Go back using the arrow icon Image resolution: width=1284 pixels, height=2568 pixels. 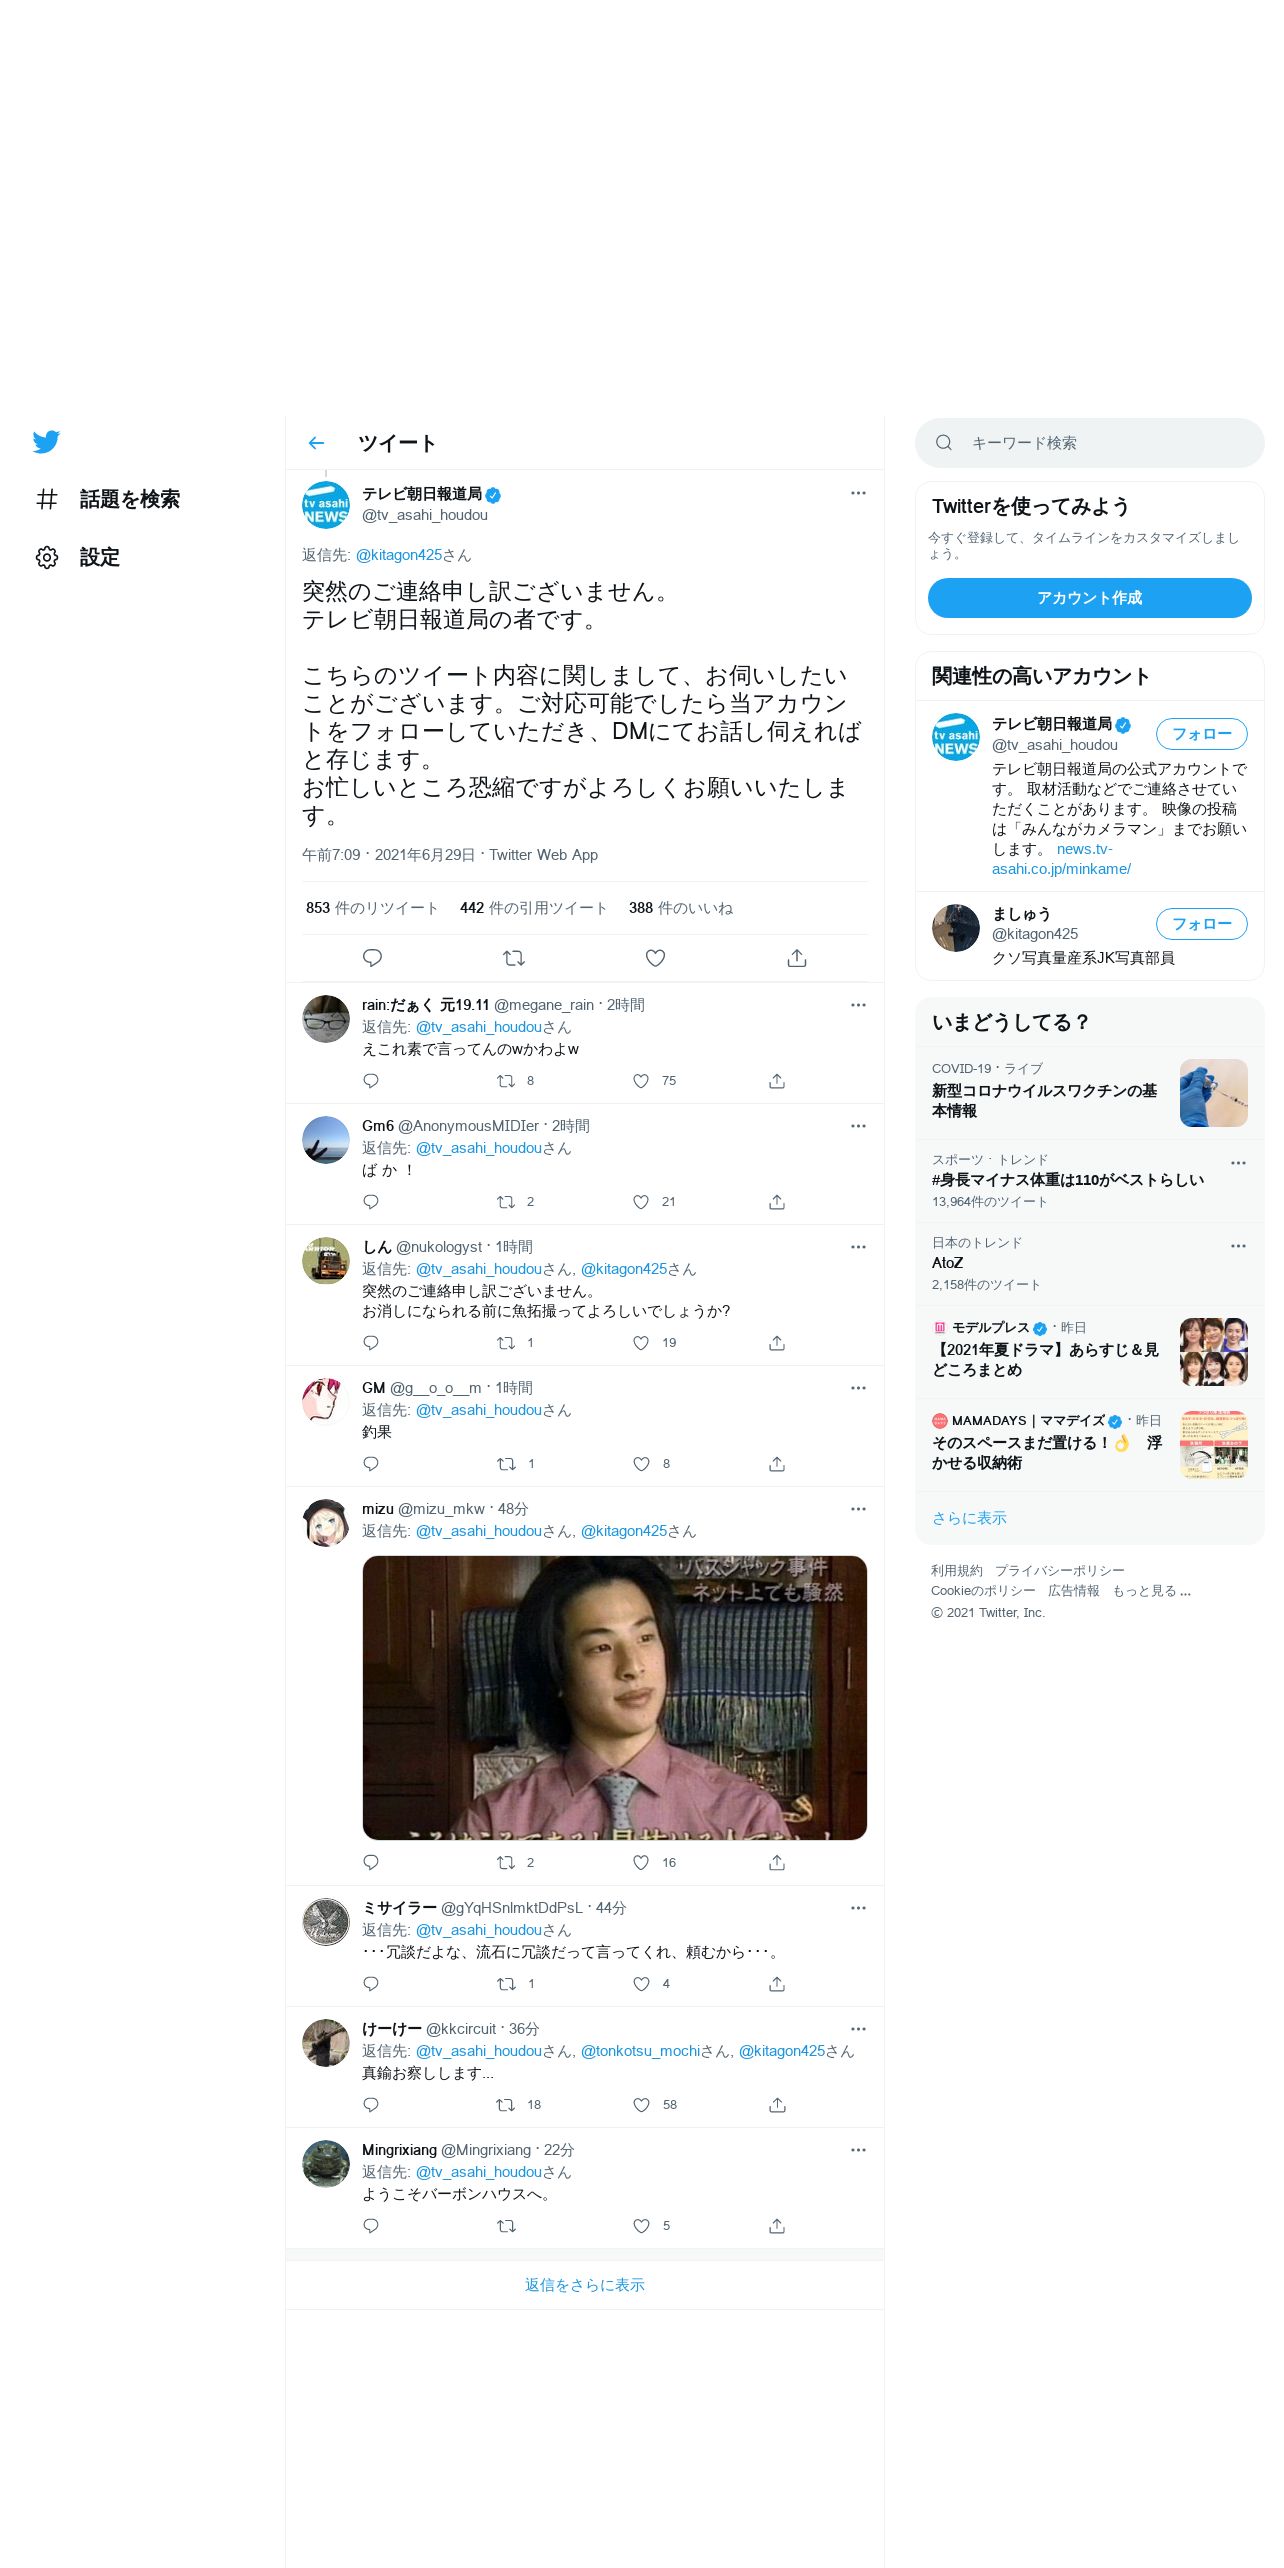[316, 443]
